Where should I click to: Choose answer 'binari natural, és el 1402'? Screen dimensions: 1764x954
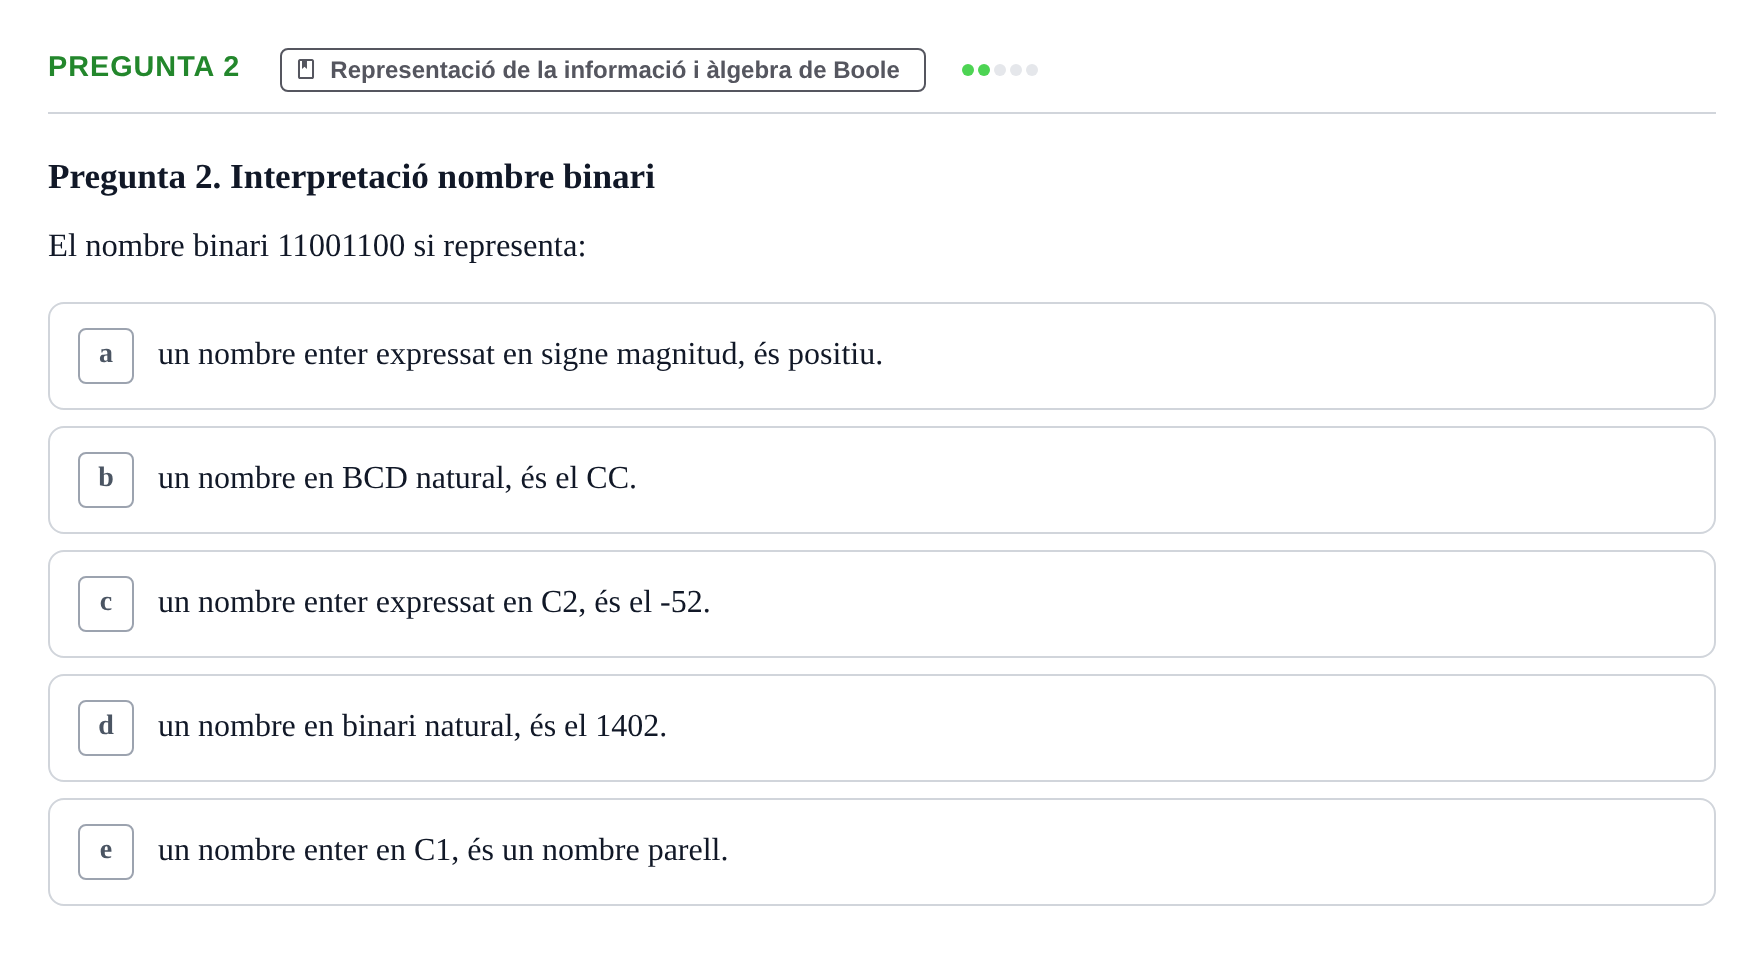[882, 728]
